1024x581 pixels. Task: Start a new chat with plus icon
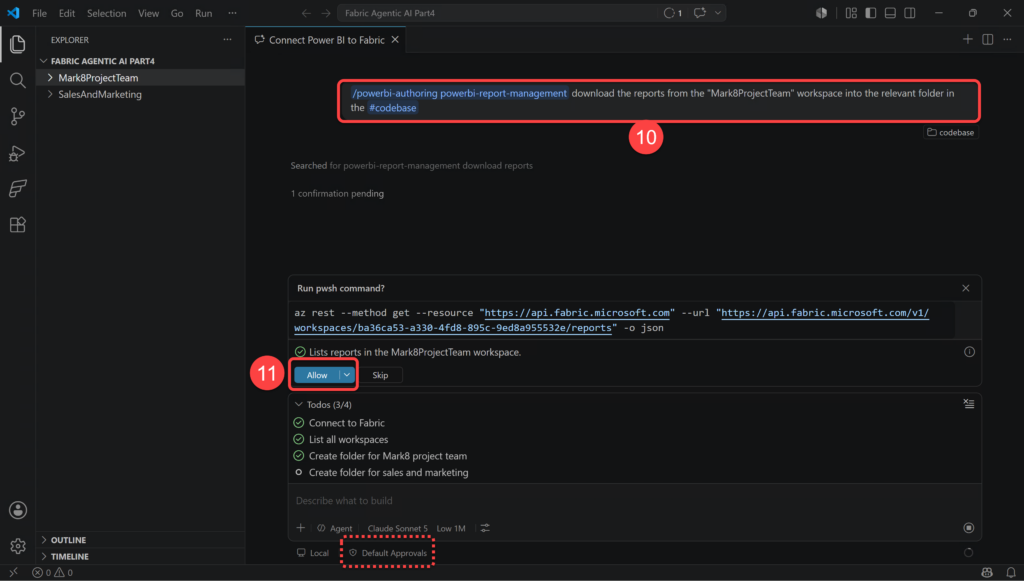pos(967,40)
